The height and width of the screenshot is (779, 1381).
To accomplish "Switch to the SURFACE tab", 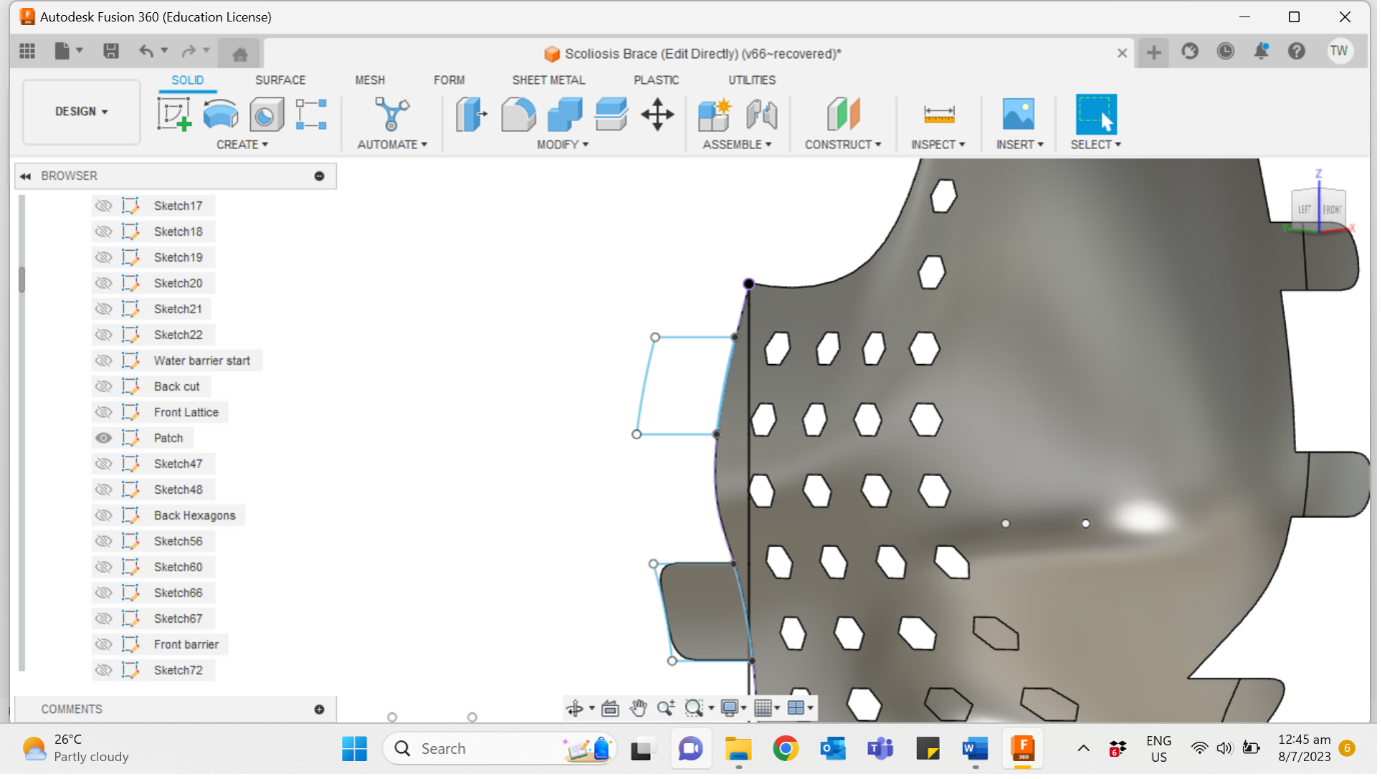I will [280, 80].
